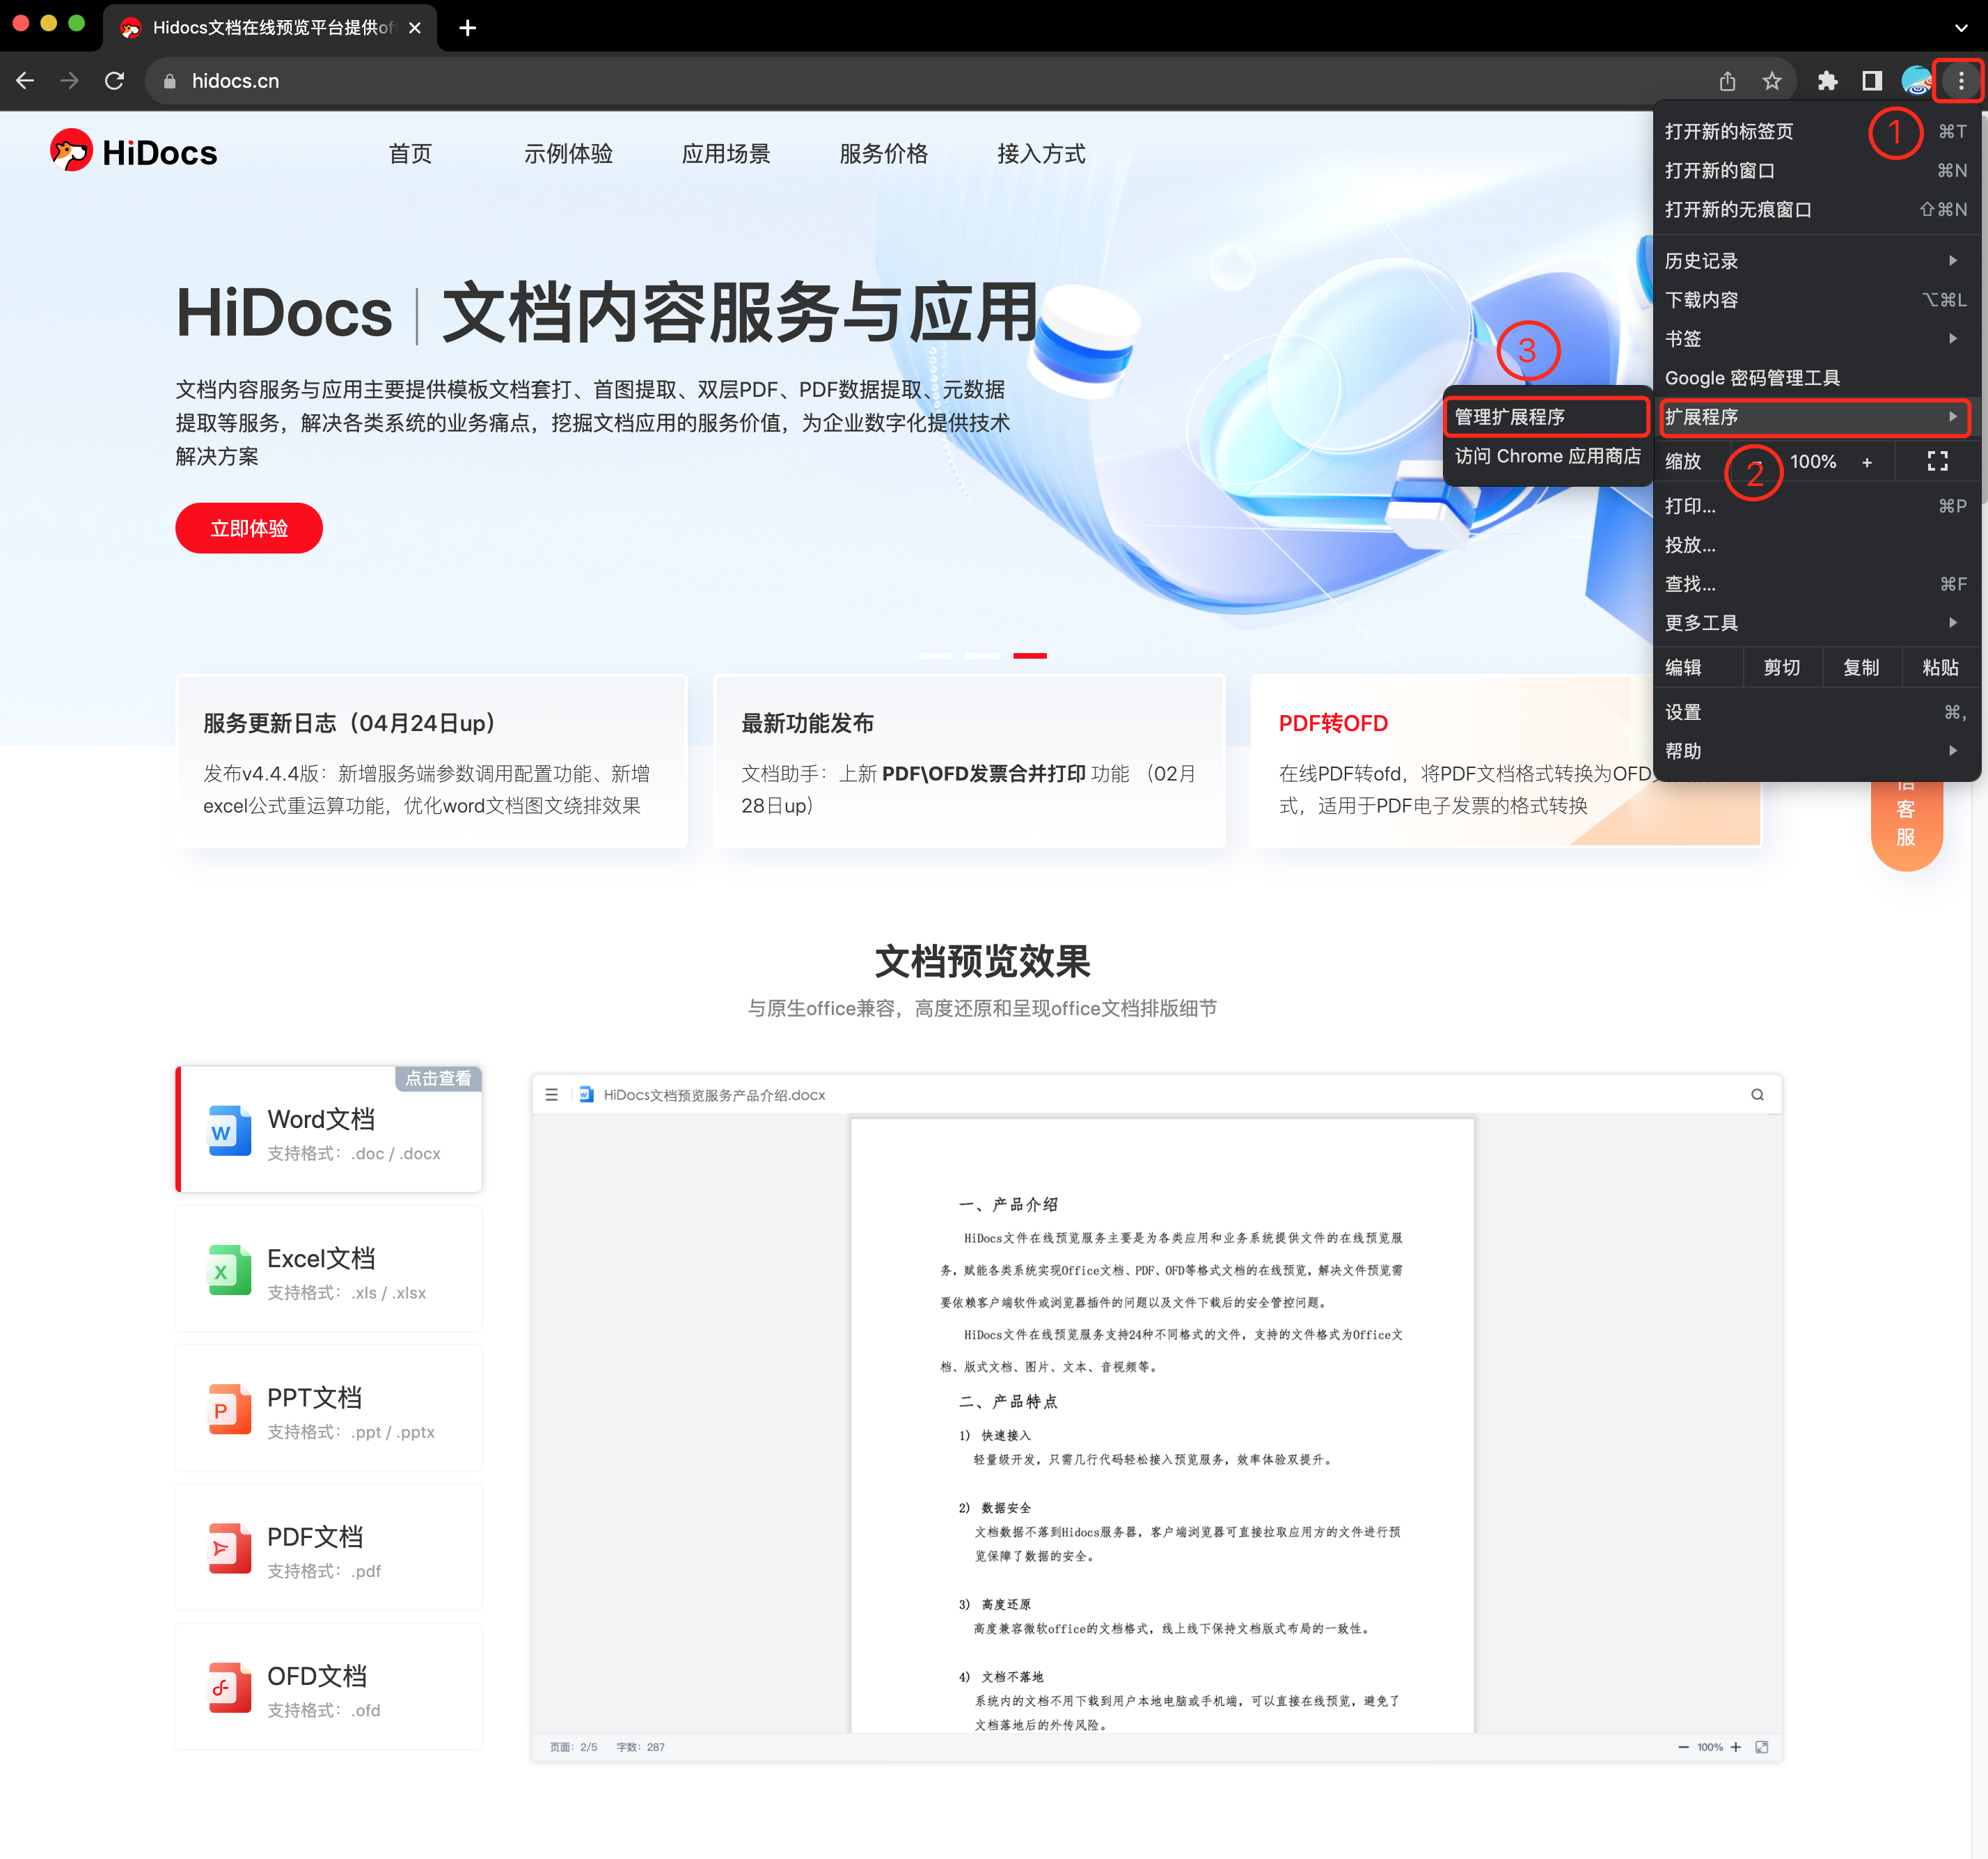Screen dimensions: 1988x1859
Task: Open Google 密码管理工具 menu item
Action: tap(1816, 378)
